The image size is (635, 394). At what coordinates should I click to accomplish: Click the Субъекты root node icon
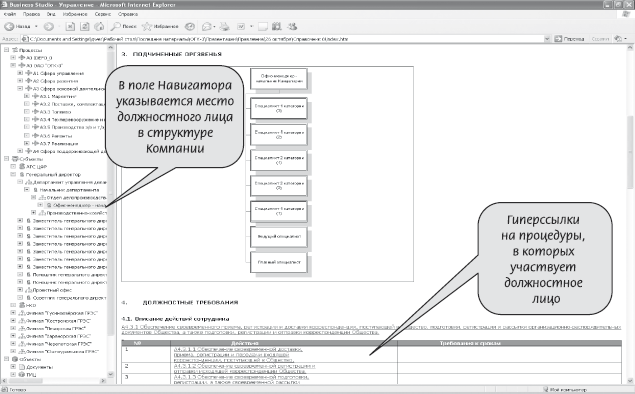[x=15, y=159]
